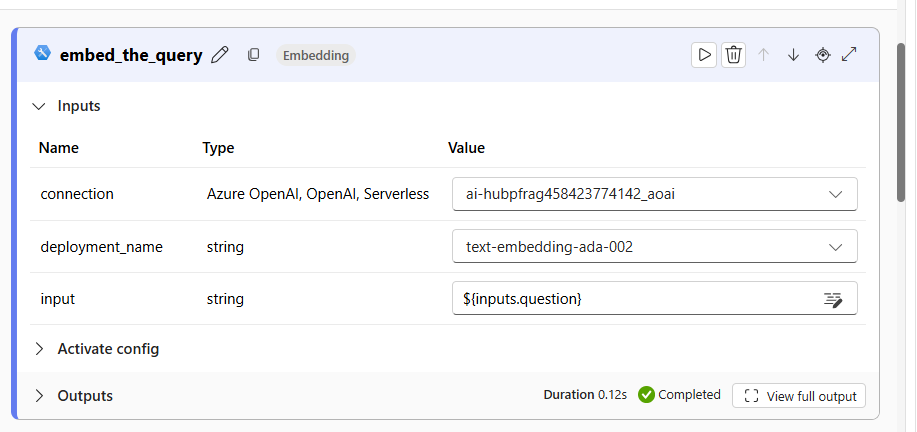Move node up with the up arrow
The width and height of the screenshot is (917, 432).
click(763, 55)
